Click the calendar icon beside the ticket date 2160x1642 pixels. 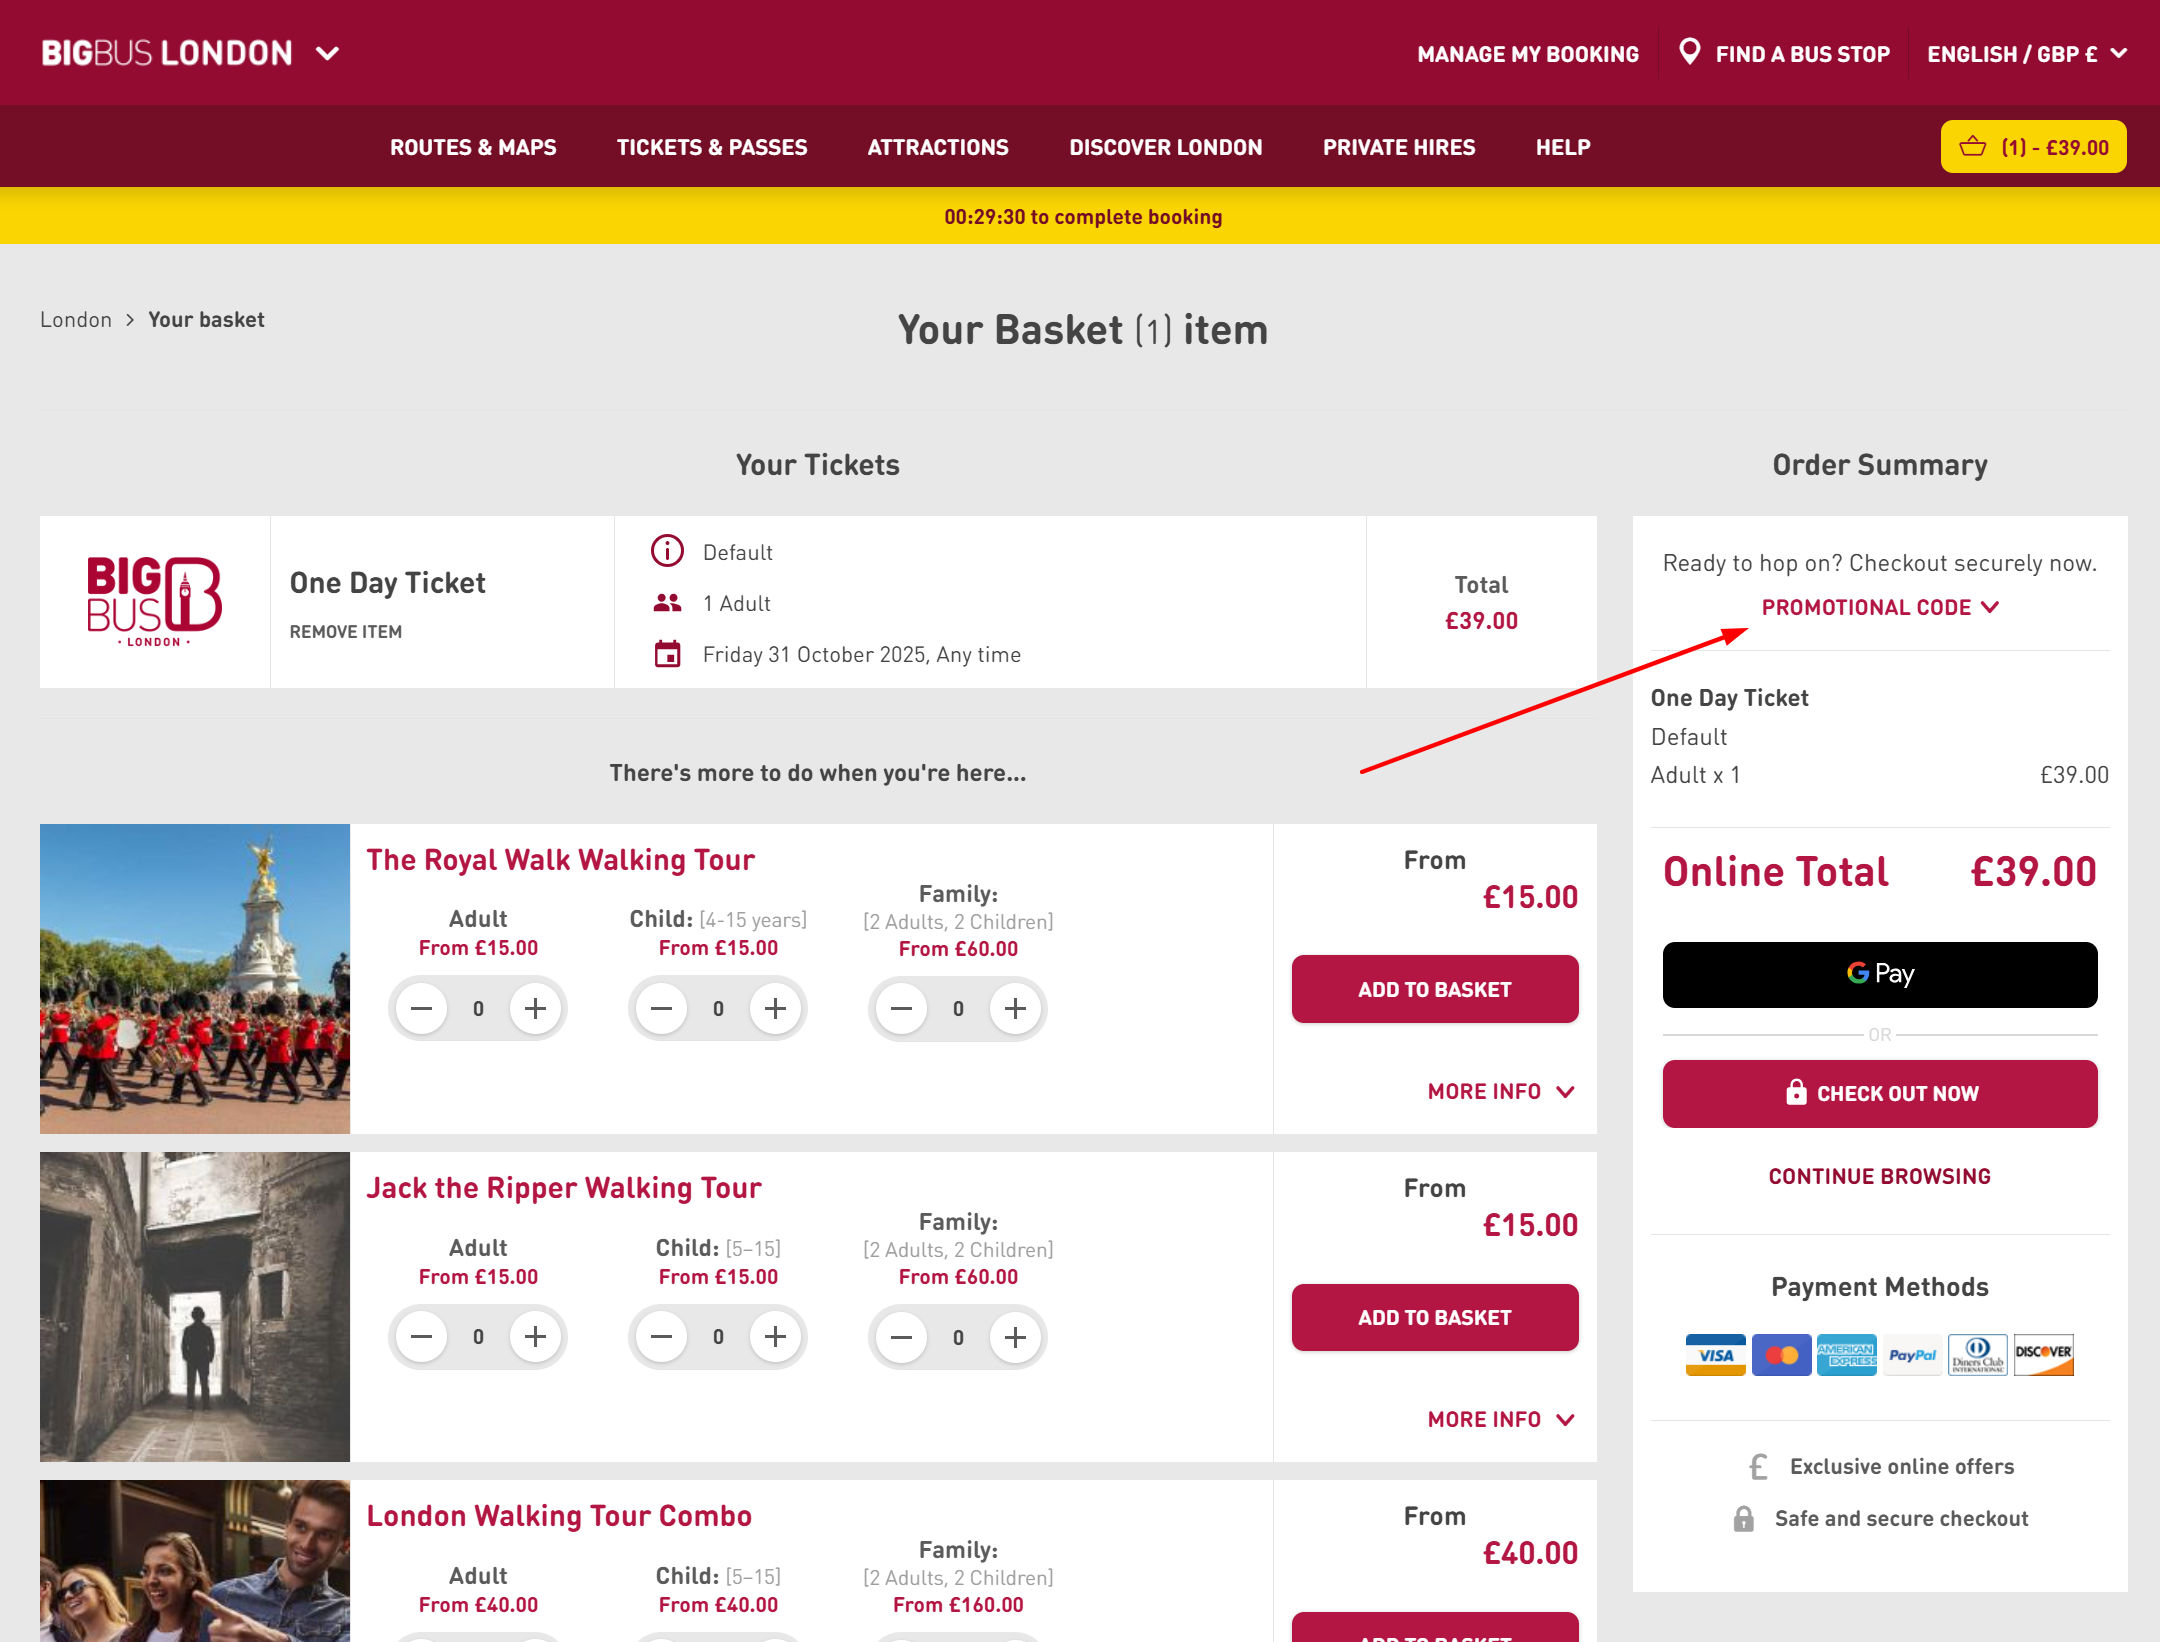coord(666,654)
